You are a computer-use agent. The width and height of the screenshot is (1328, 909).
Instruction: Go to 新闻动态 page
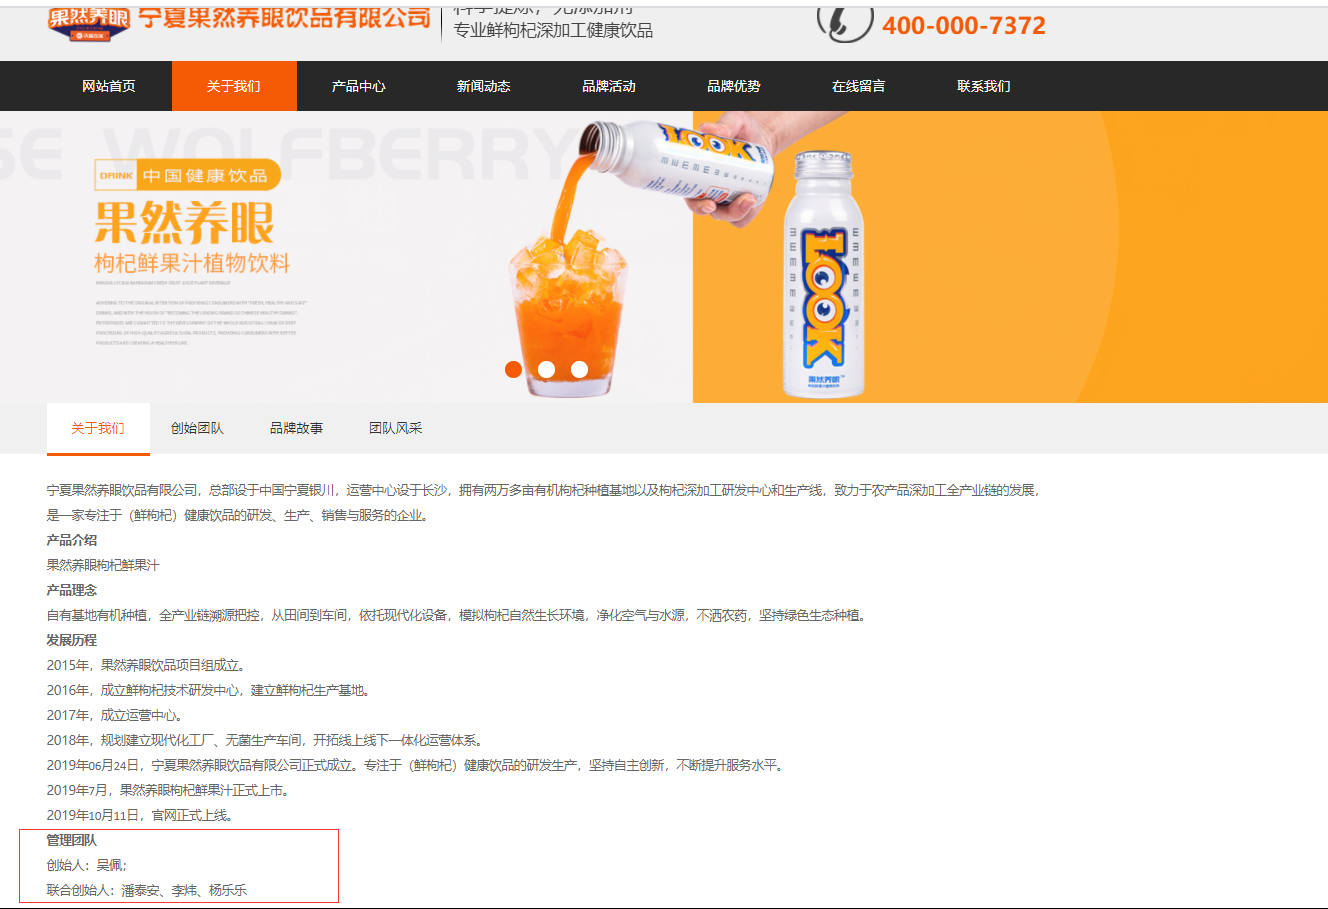coord(484,86)
